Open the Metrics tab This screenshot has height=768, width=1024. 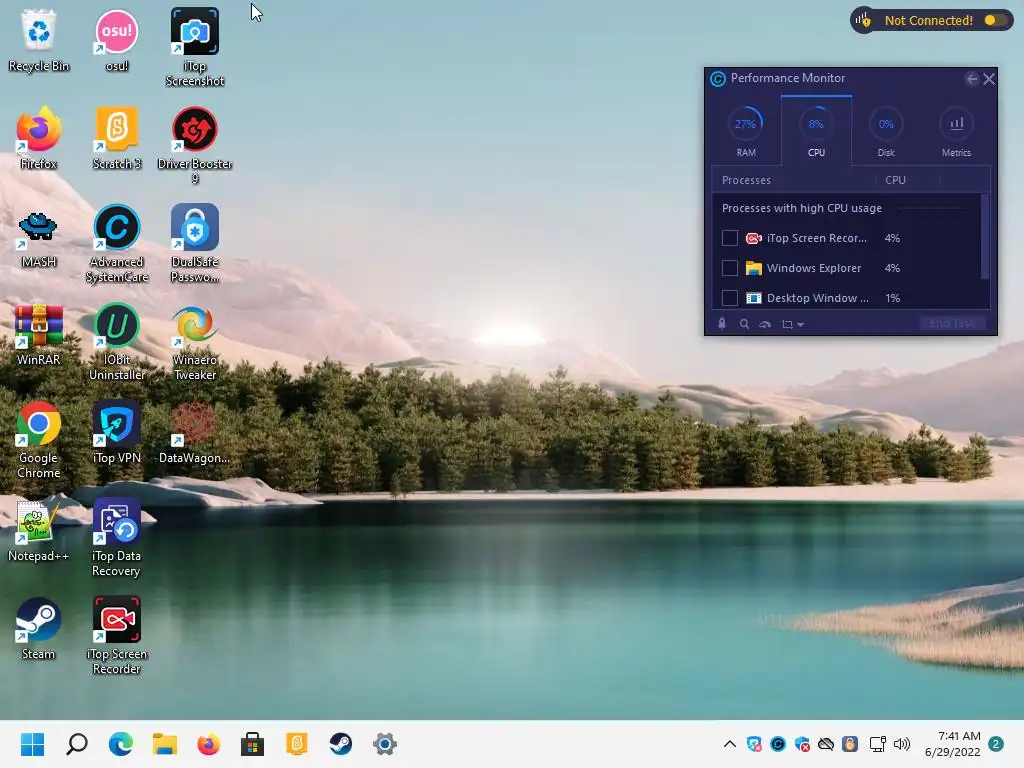point(956,132)
